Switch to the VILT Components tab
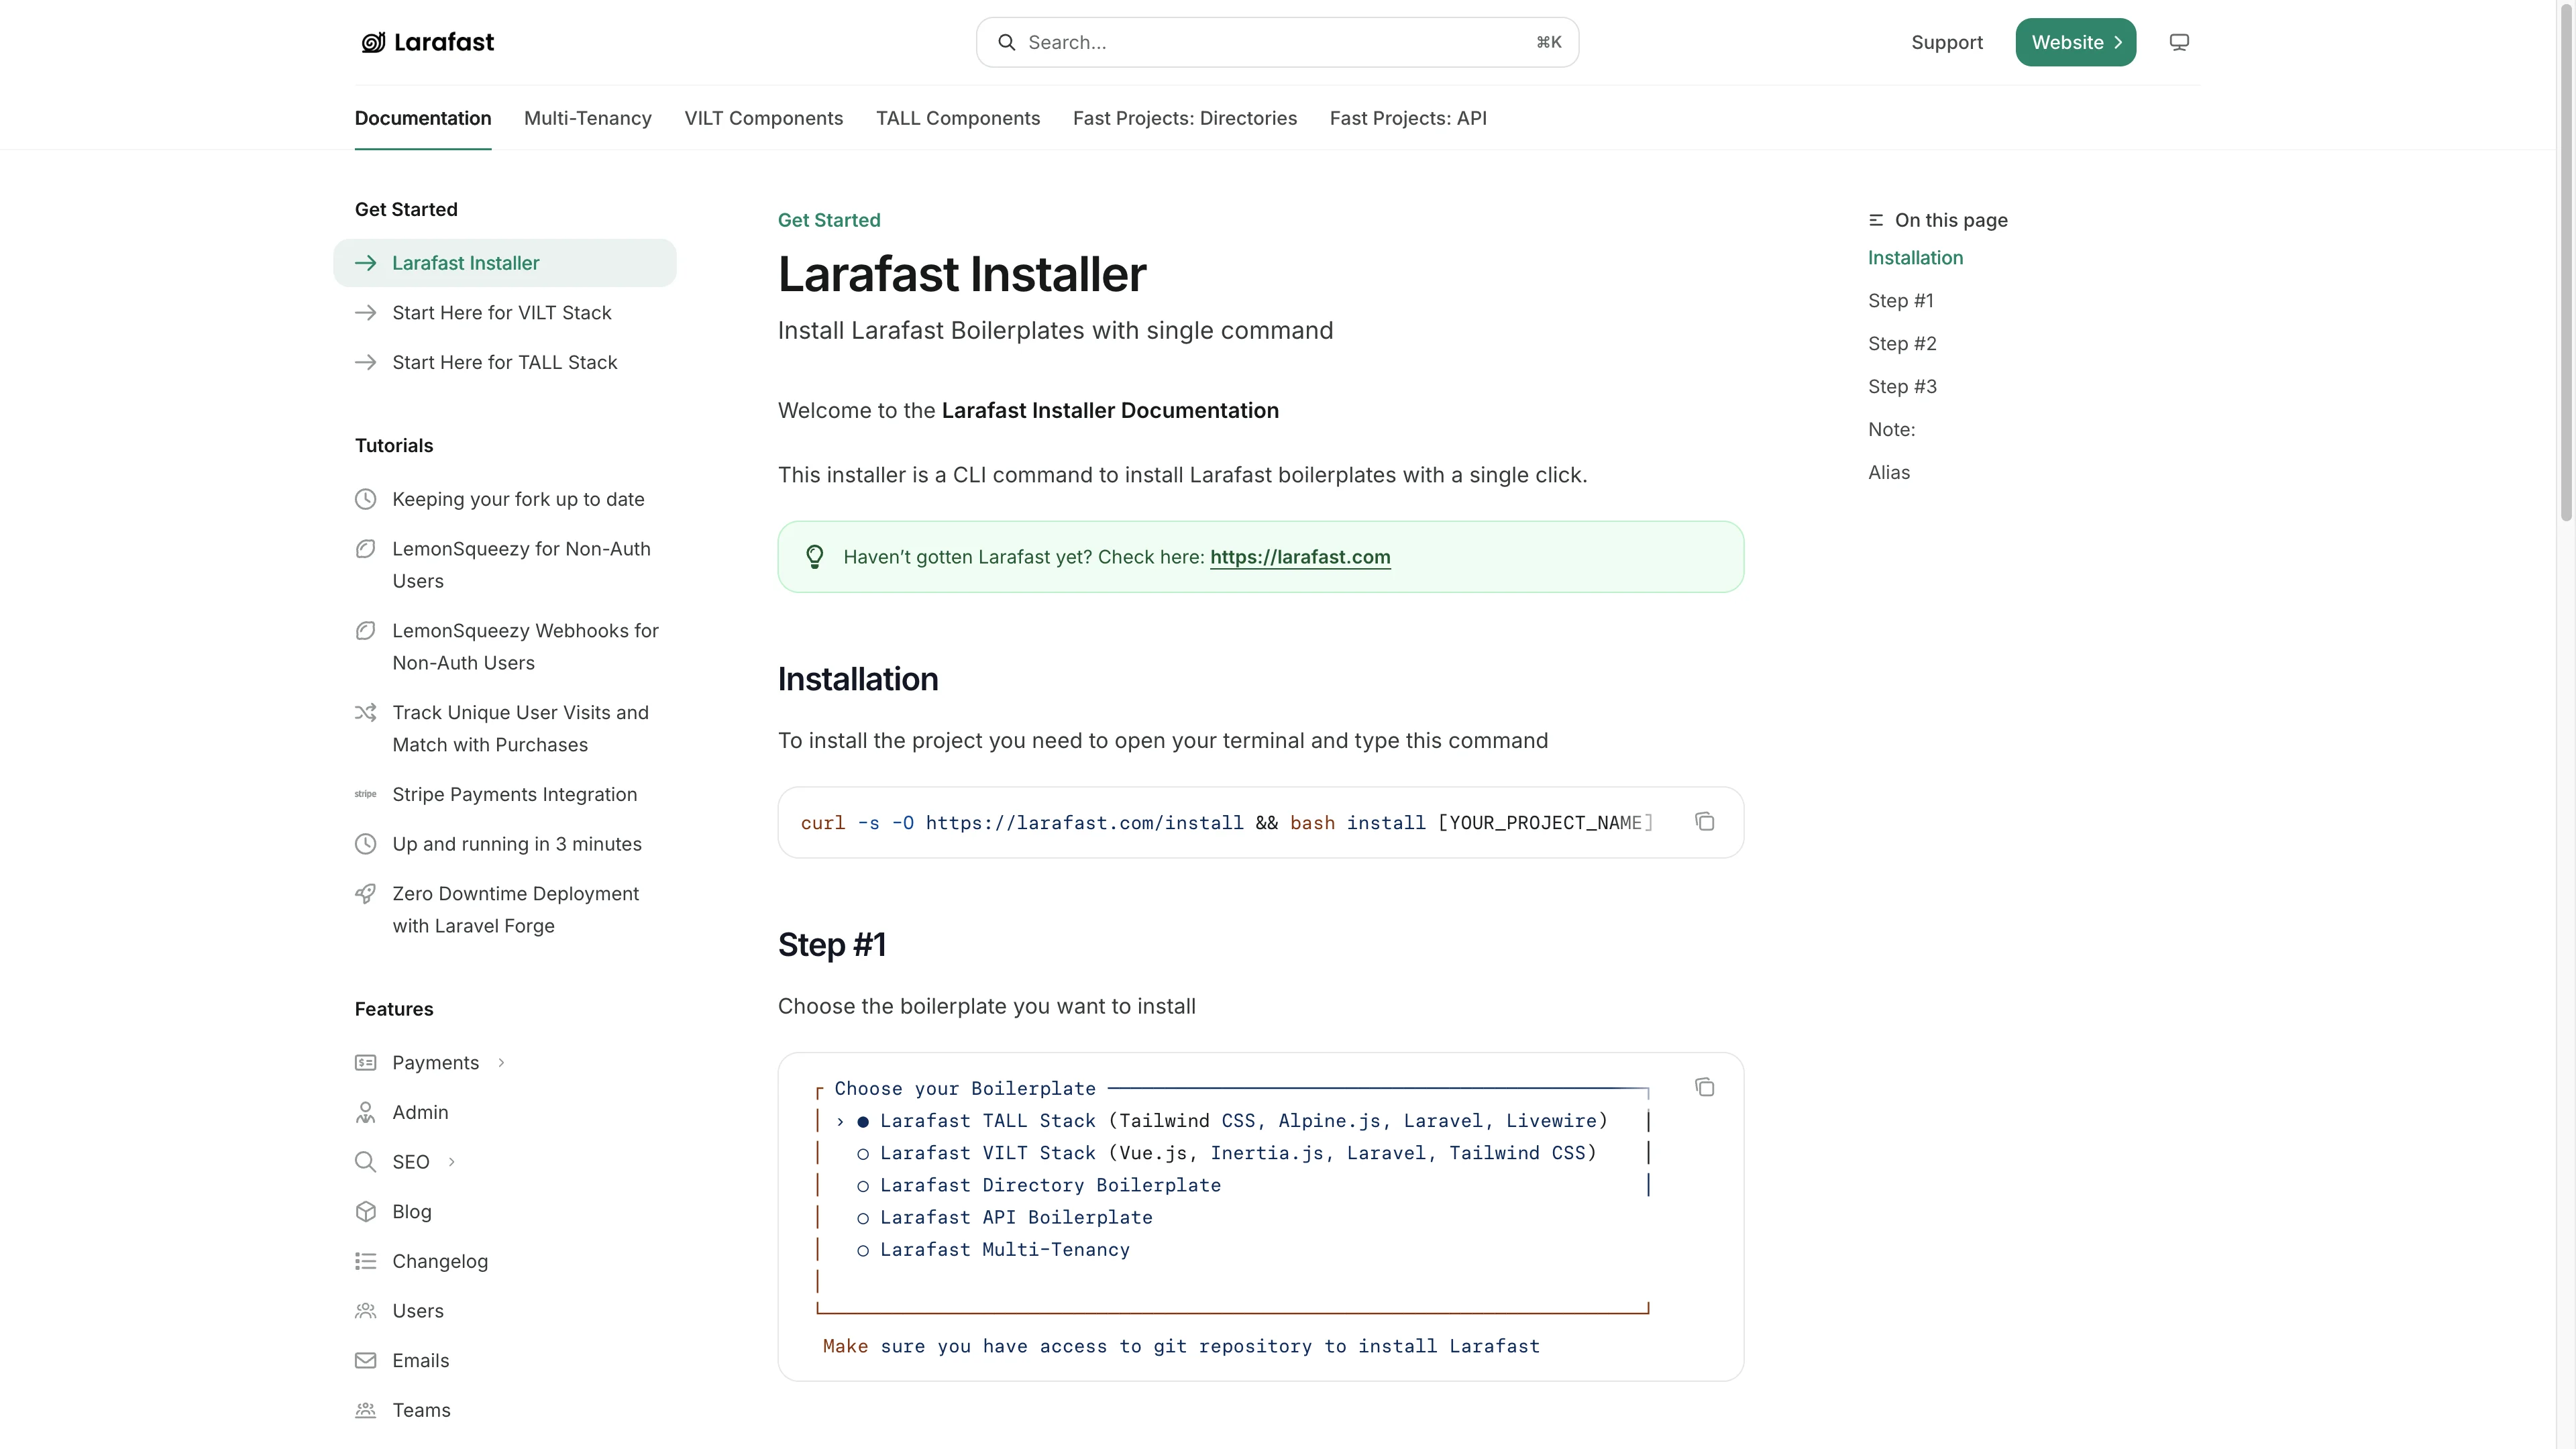The width and height of the screenshot is (2576, 1449). click(764, 118)
